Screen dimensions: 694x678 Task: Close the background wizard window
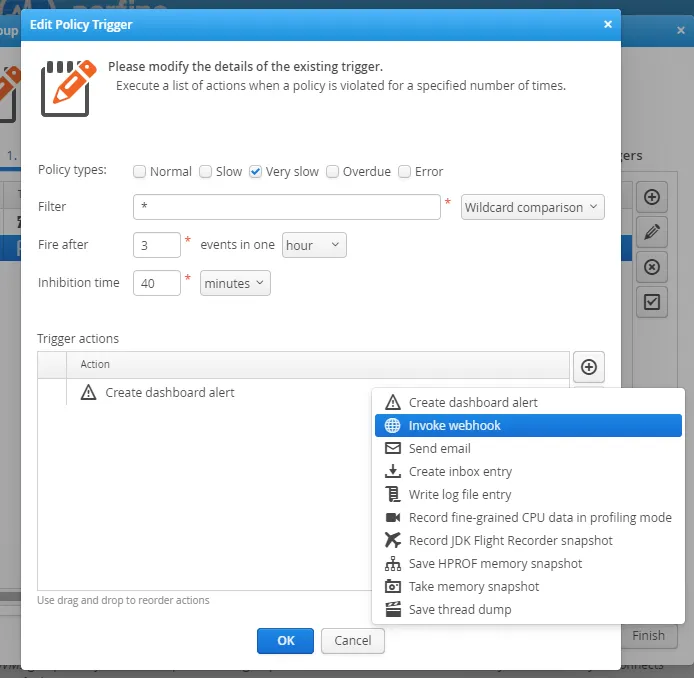click(x=681, y=30)
